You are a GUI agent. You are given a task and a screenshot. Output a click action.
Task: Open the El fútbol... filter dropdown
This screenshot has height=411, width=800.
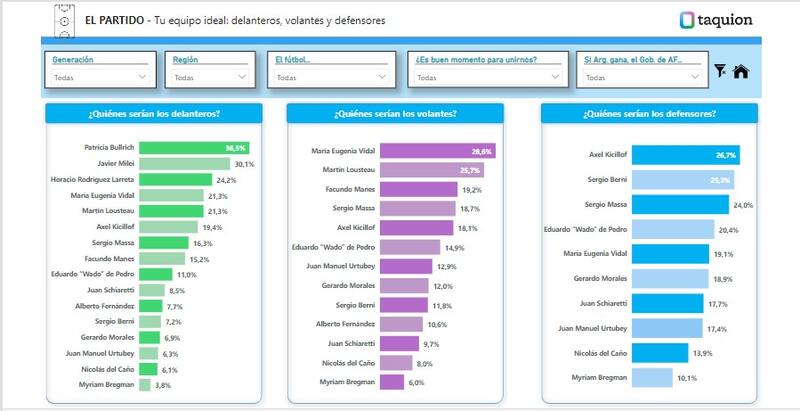[332, 77]
